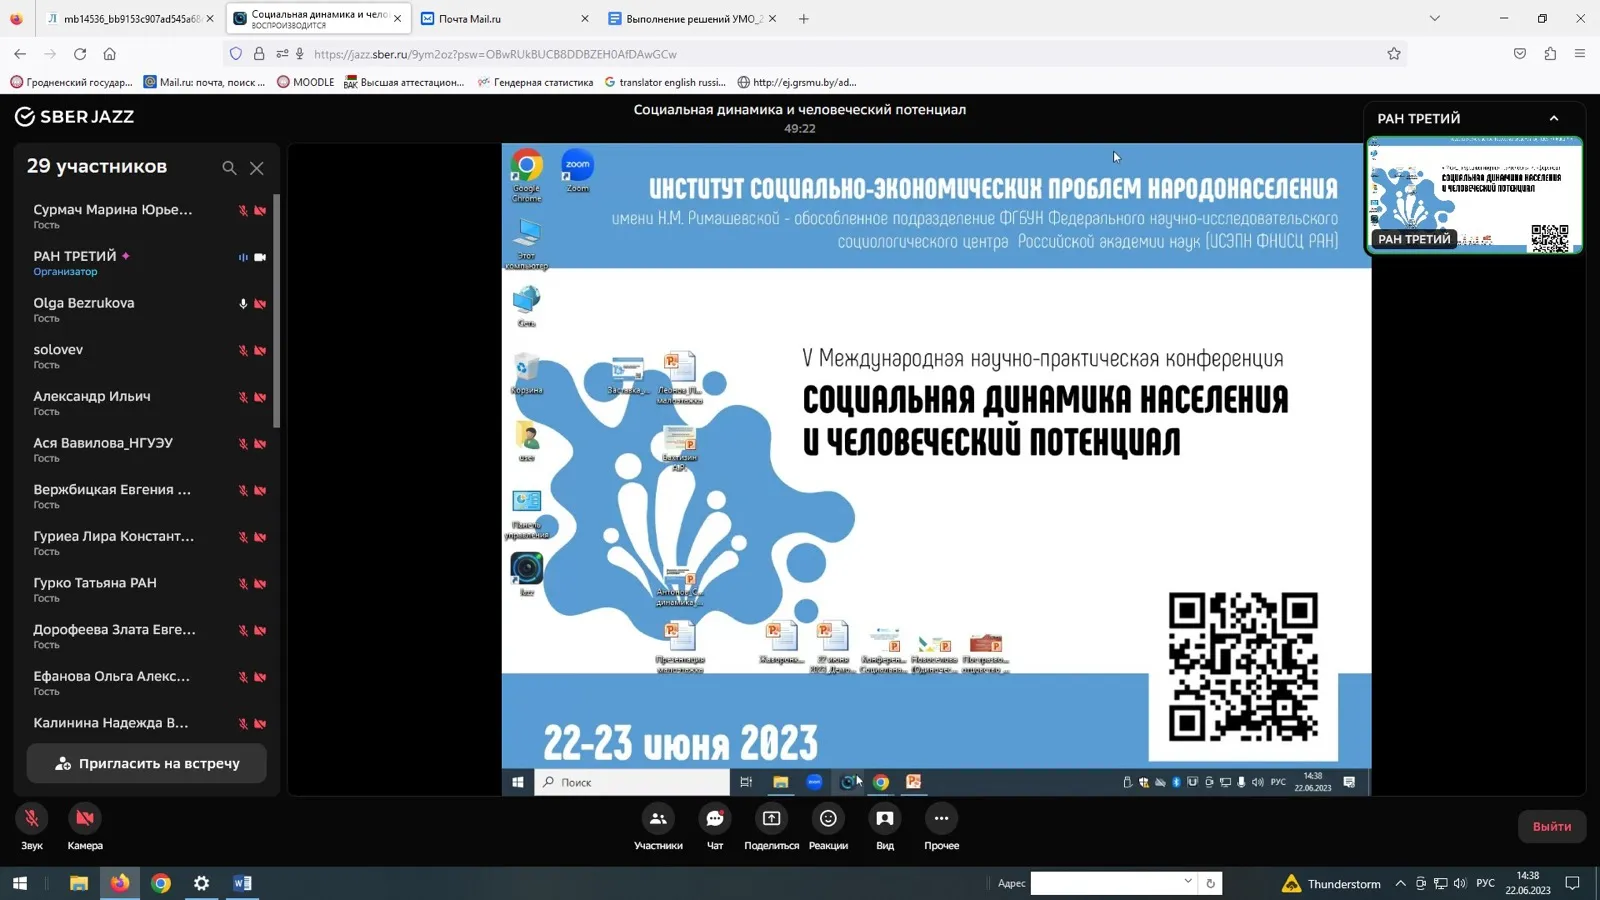This screenshot has width=1600, height=900.
Task: Collapse the РАН ТРЕТИЙ video panel chevron
Action: (x=1554, y=118)
